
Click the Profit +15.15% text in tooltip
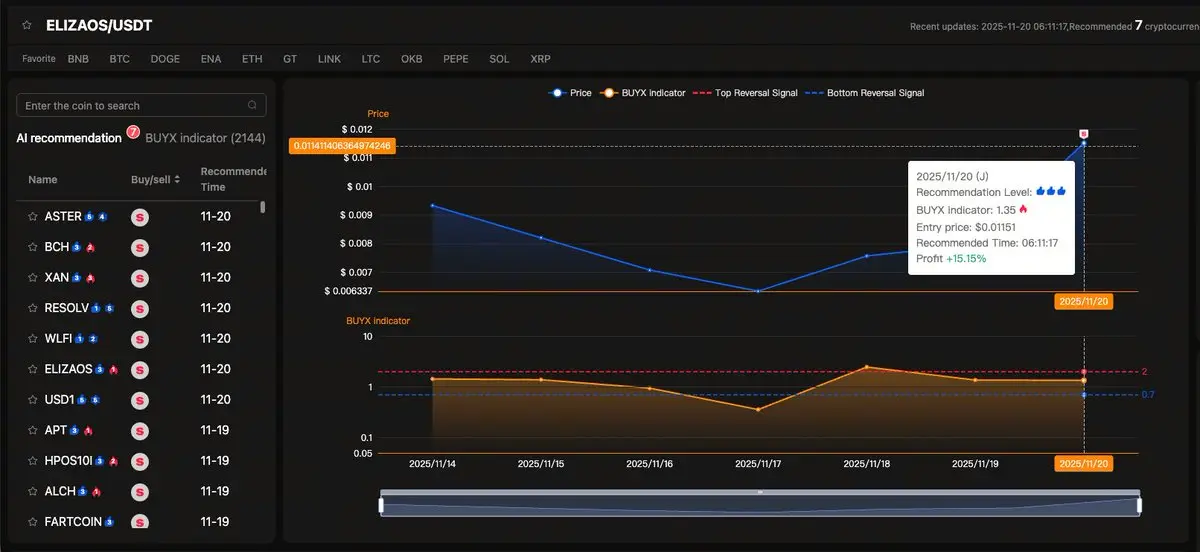pyautogui.click(x=951, y=258)
